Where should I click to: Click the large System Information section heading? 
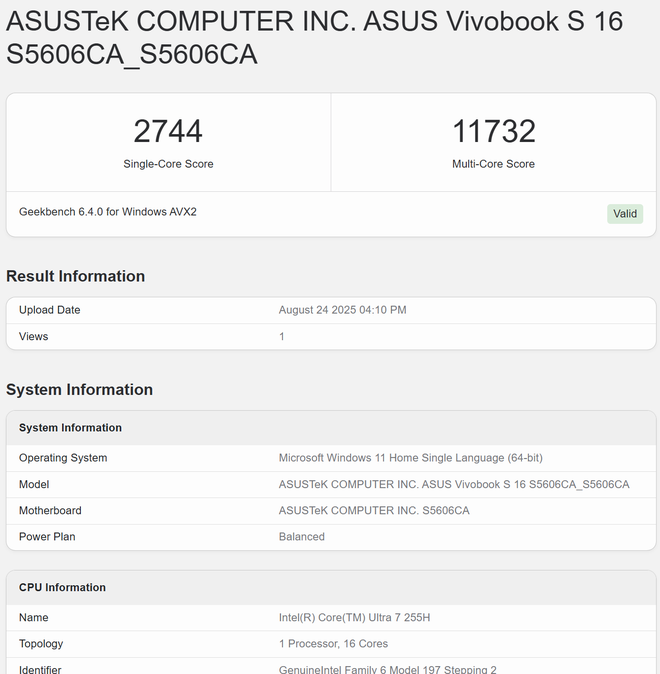click(x=79, y=389)
